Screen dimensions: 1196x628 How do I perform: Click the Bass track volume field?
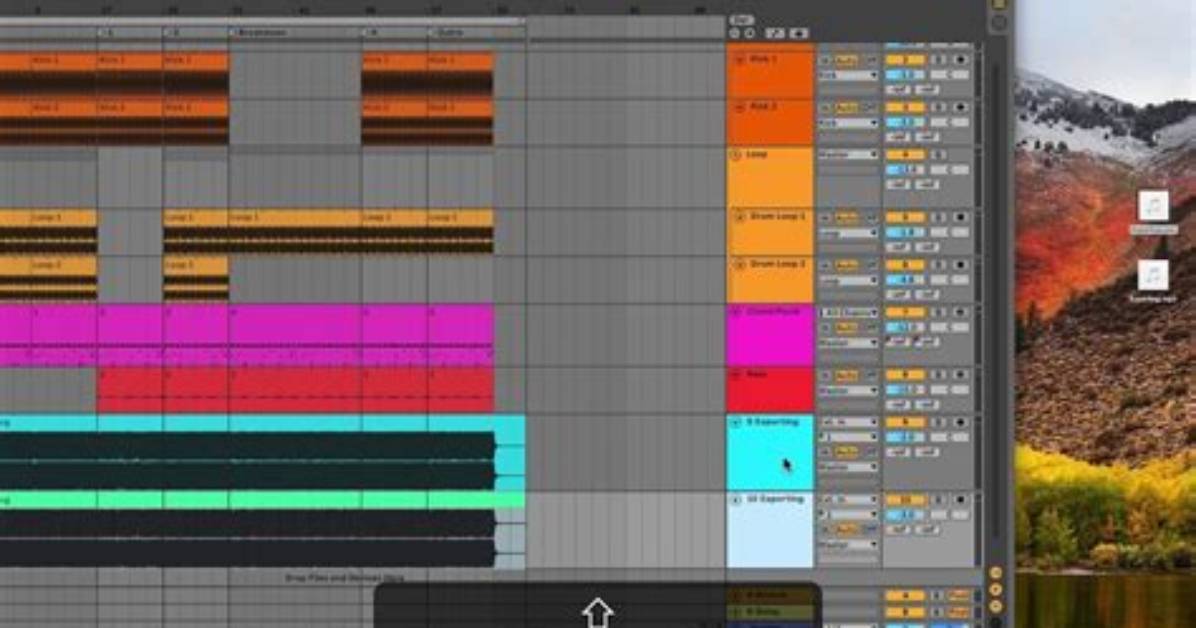tap(905, 390)
